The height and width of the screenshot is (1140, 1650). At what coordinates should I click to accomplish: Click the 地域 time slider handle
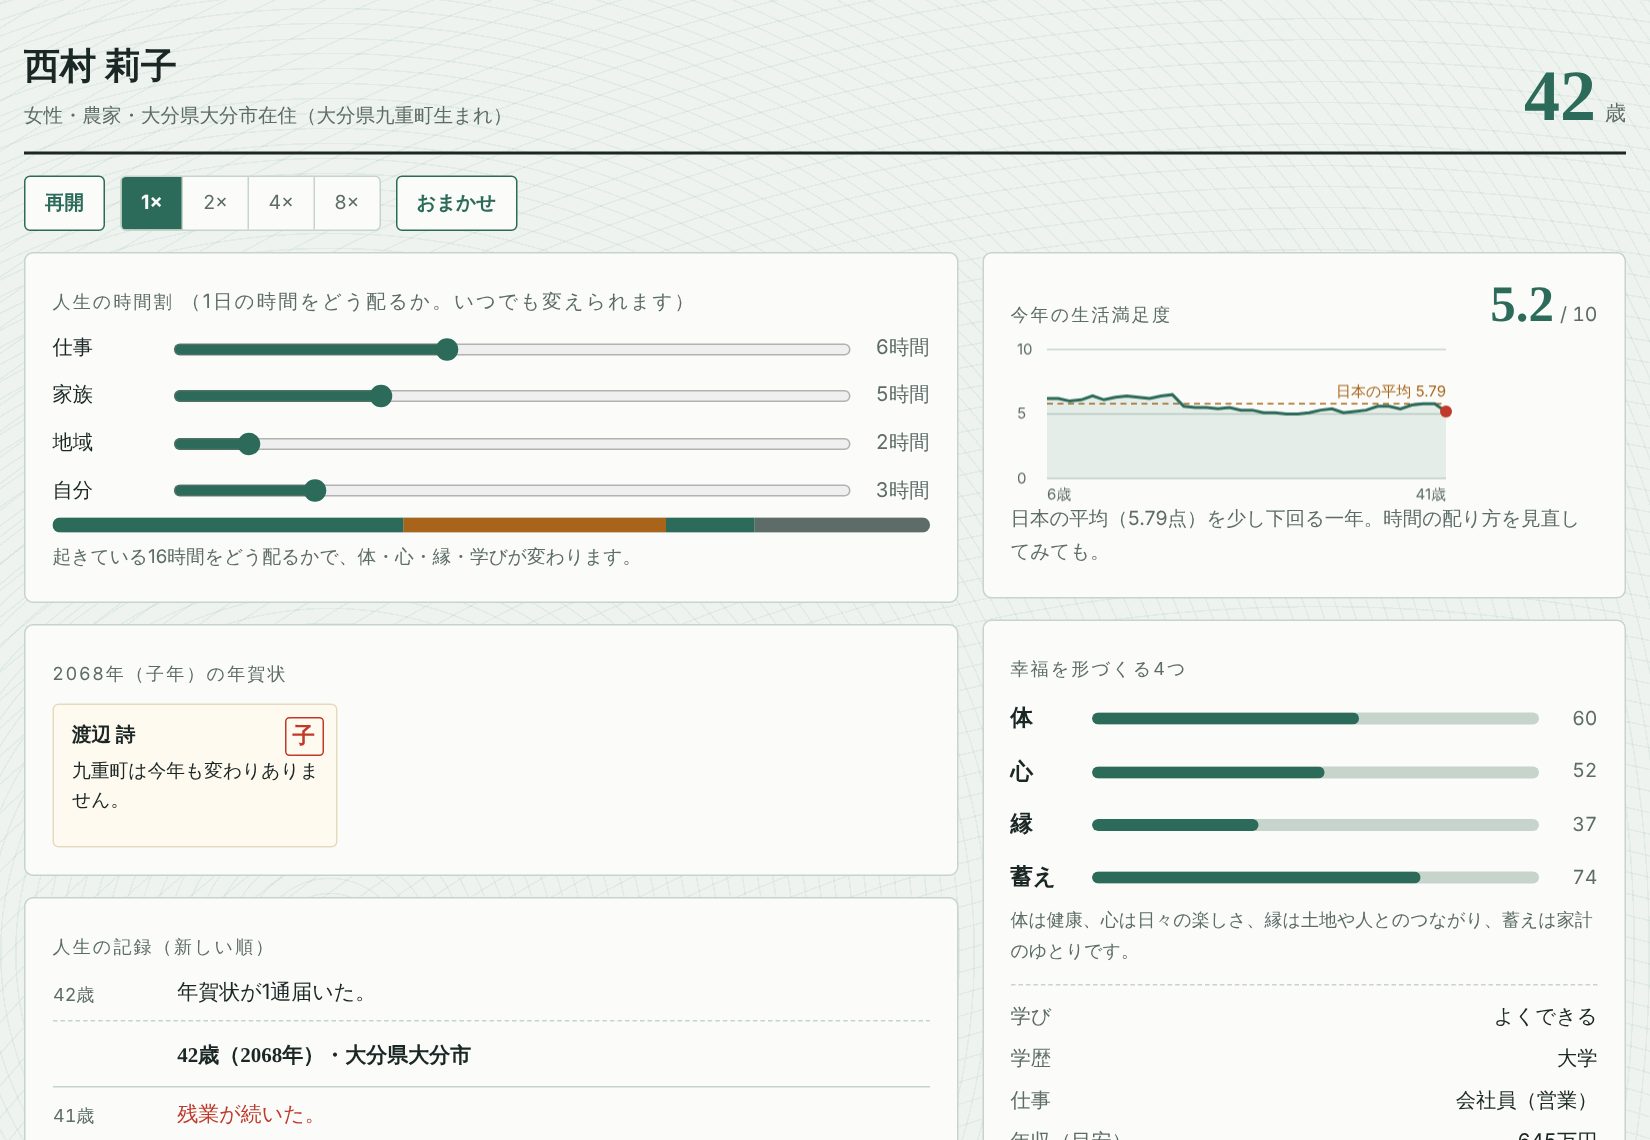[x=249, y=444]
